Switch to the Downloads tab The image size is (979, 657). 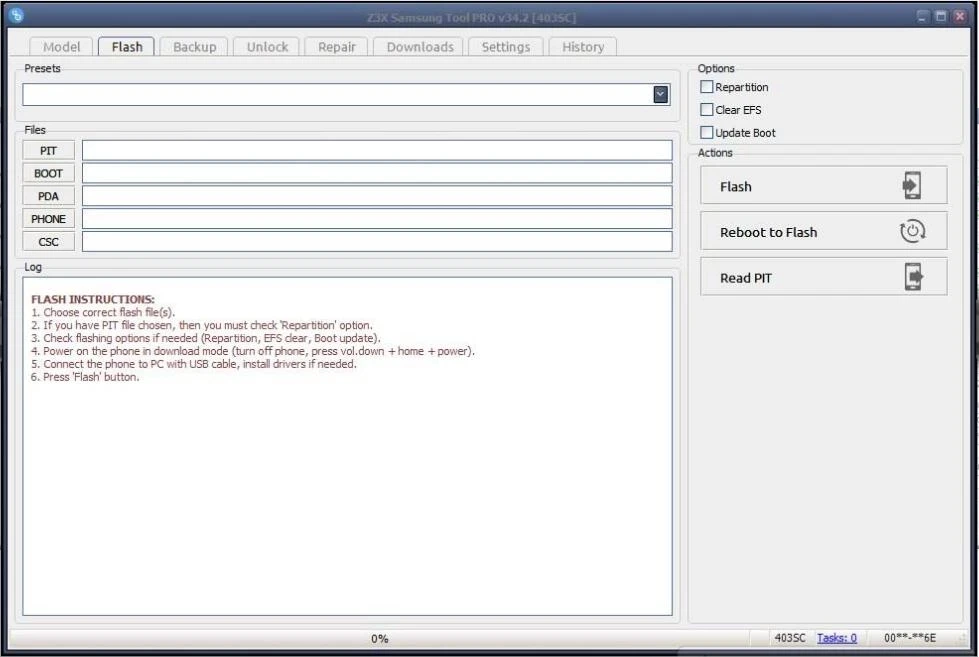tap(420, 47)
